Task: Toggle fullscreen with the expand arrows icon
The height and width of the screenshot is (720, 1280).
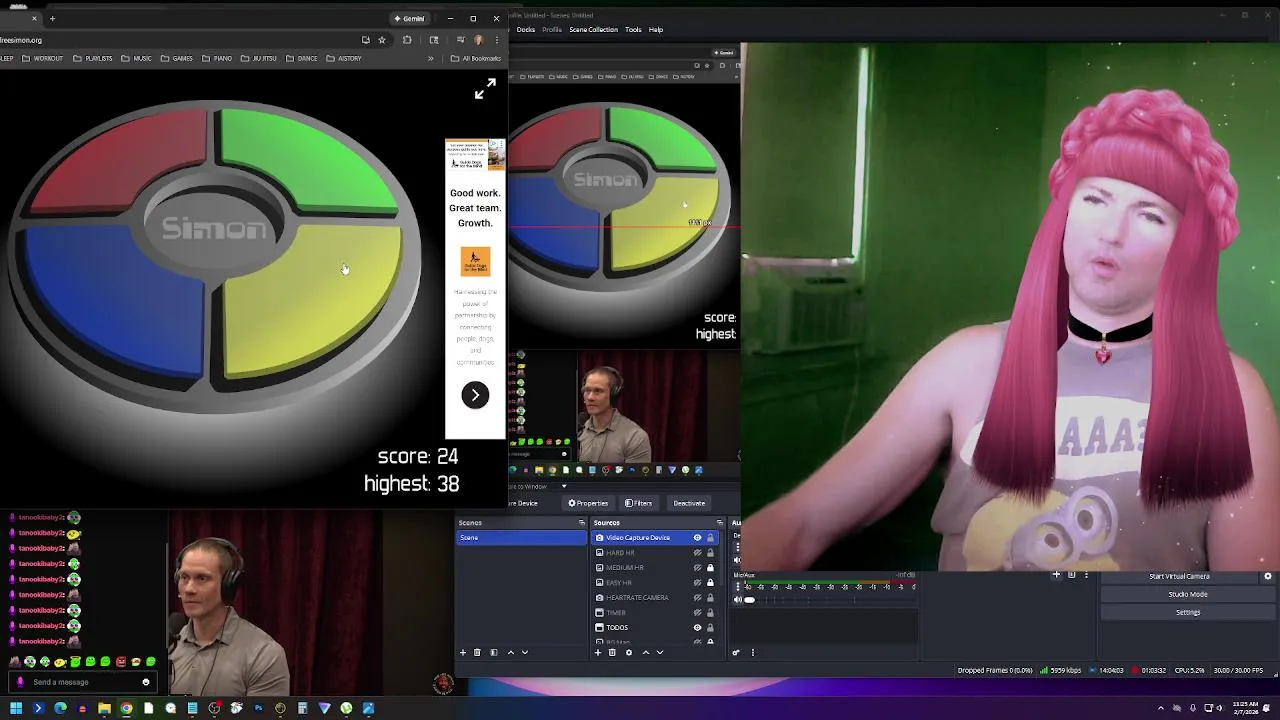Action: pos(485,90)
